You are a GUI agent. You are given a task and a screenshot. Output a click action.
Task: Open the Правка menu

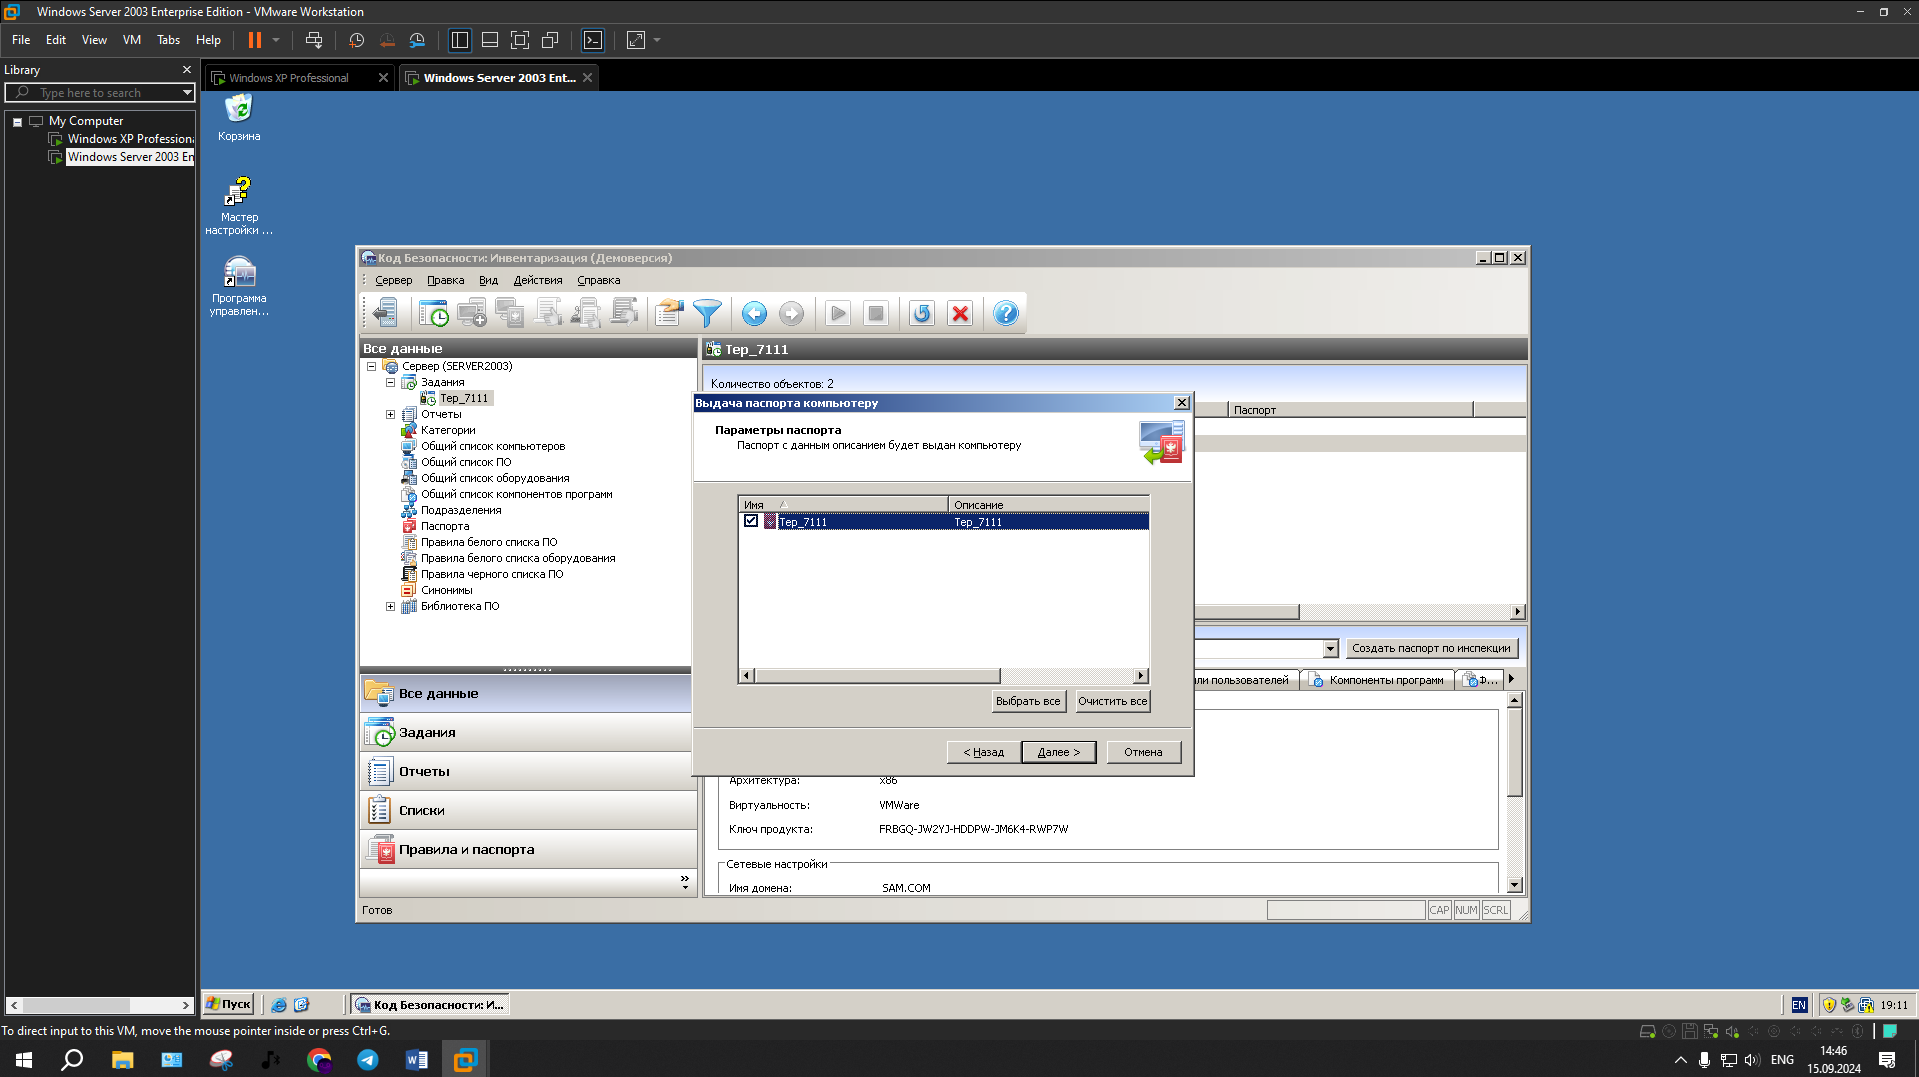point(445,281)
